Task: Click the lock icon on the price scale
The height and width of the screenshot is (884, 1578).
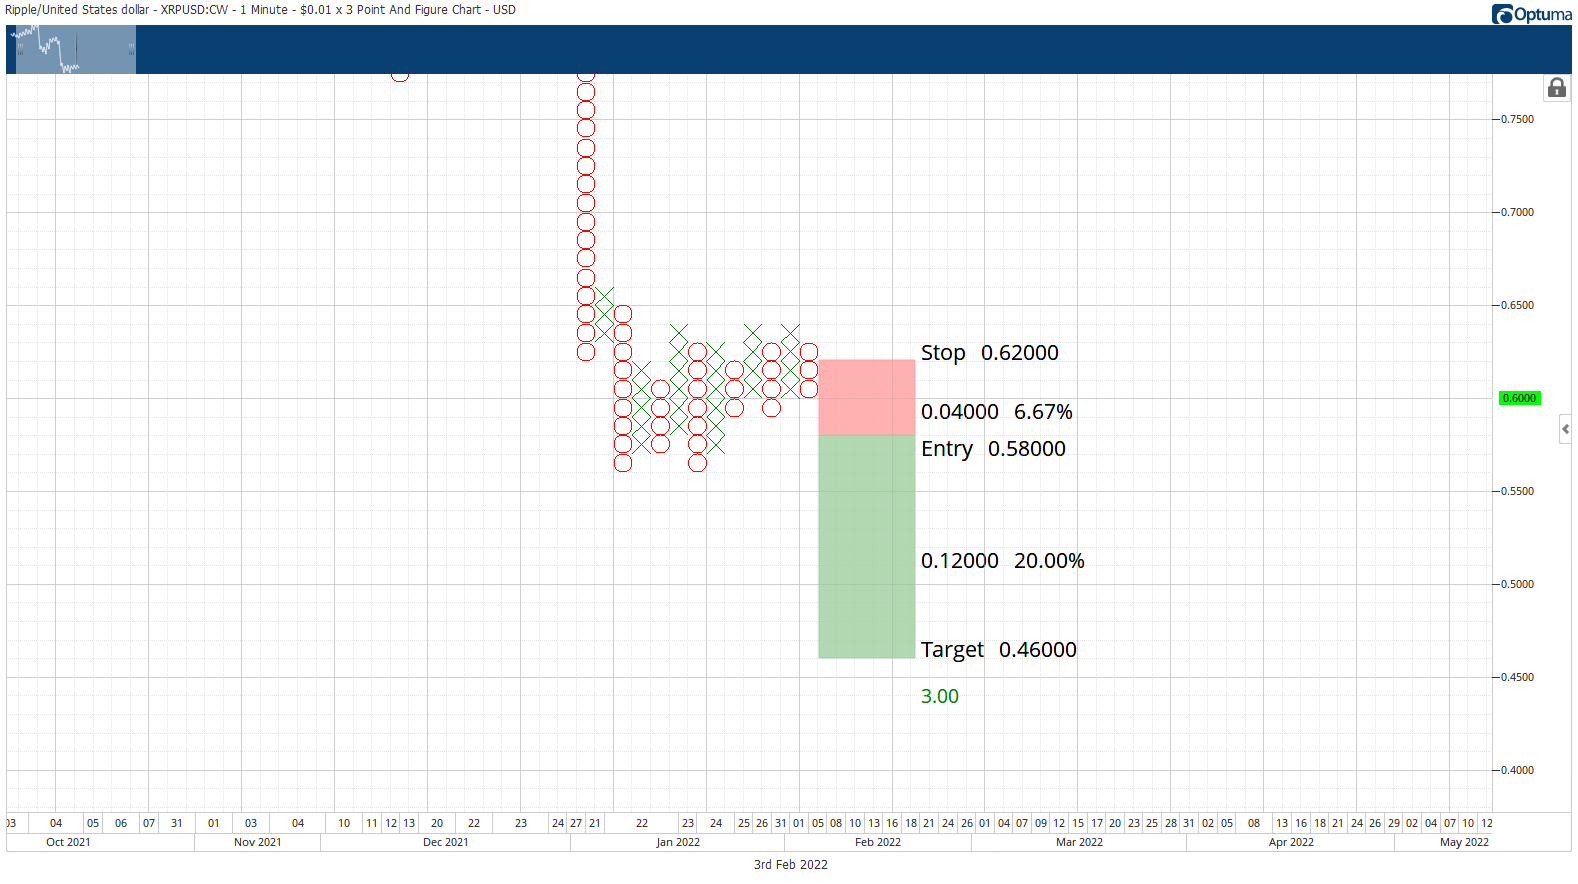Action: click(x=1556, y=88)
